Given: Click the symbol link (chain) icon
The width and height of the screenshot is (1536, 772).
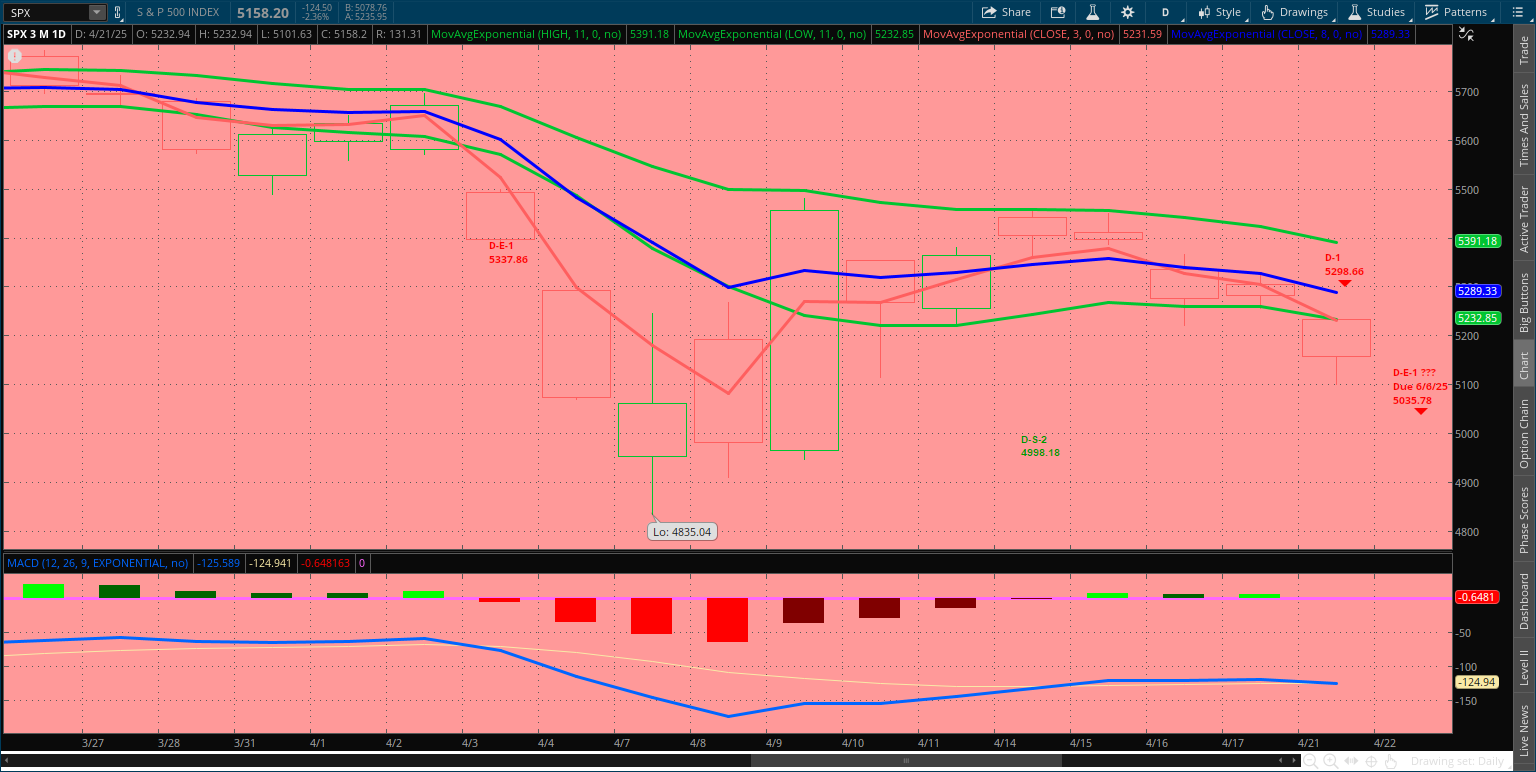Looking at the screenshot, I should point(119,12).
